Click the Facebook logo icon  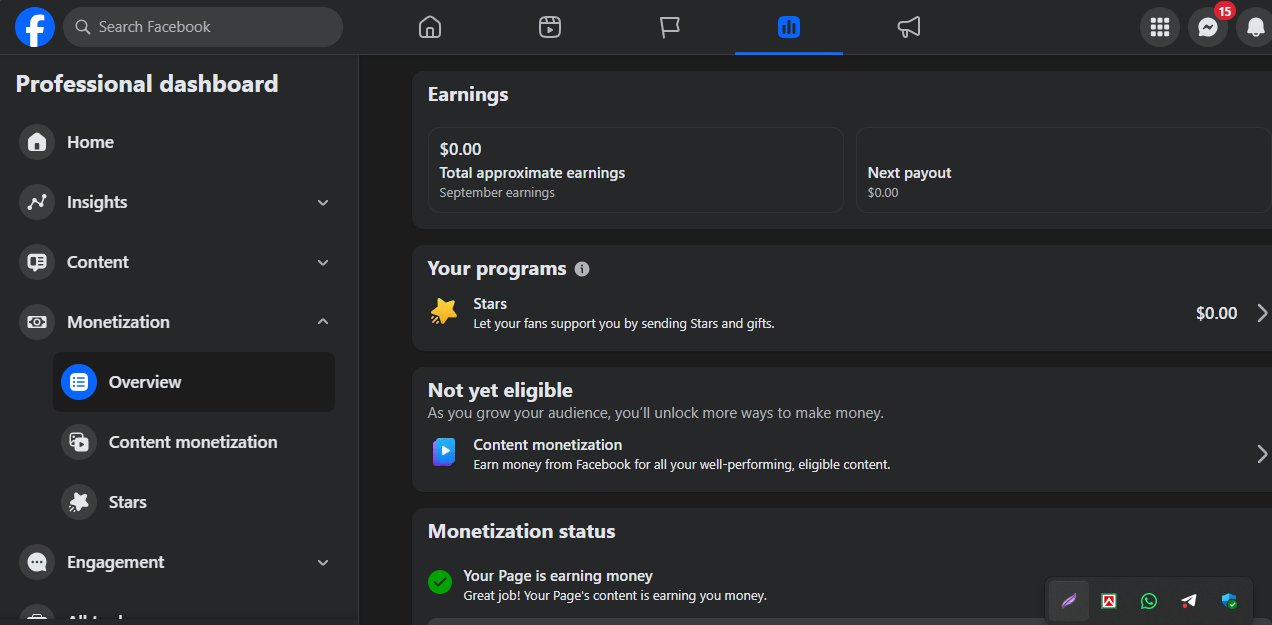tap(35, 27)
